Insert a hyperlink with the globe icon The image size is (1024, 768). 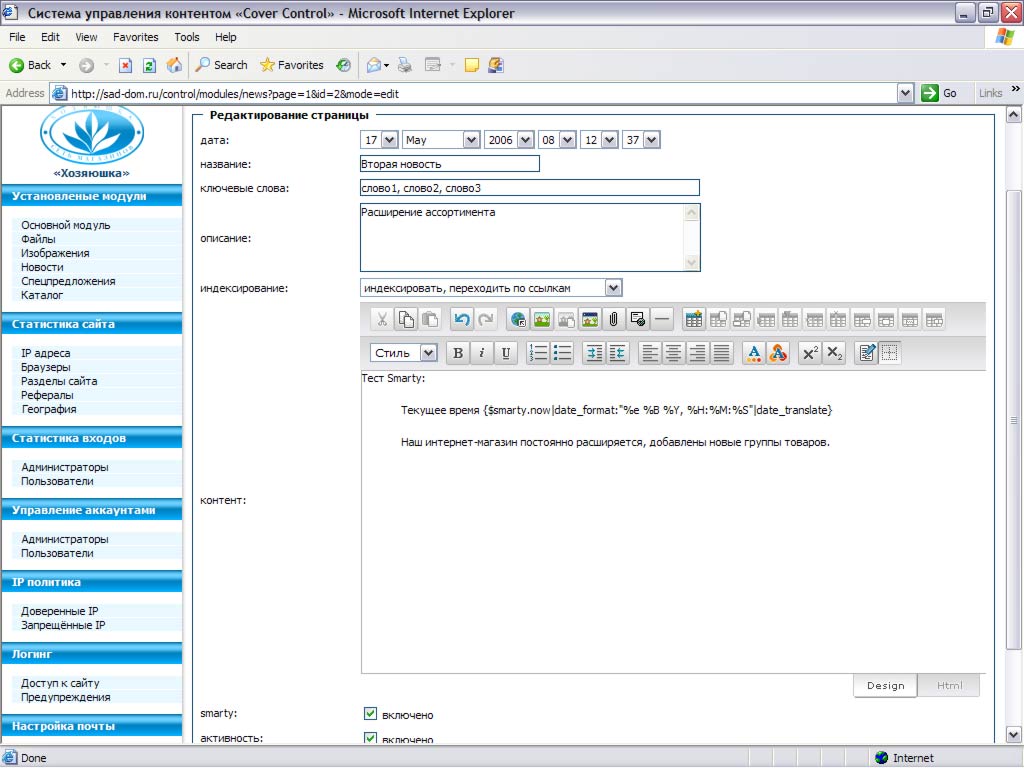pyautogui.click(x=518, y=320)
